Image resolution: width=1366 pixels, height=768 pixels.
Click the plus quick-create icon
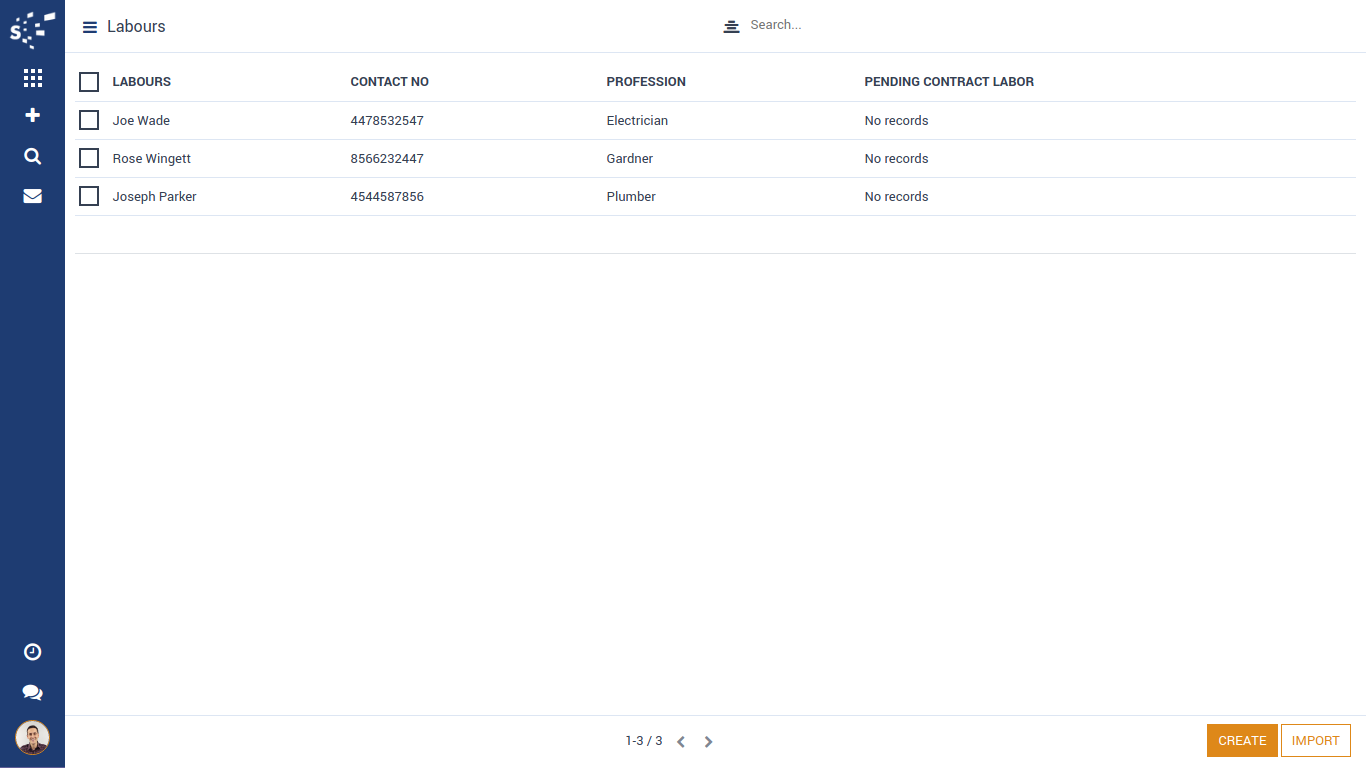coord(32,115)
